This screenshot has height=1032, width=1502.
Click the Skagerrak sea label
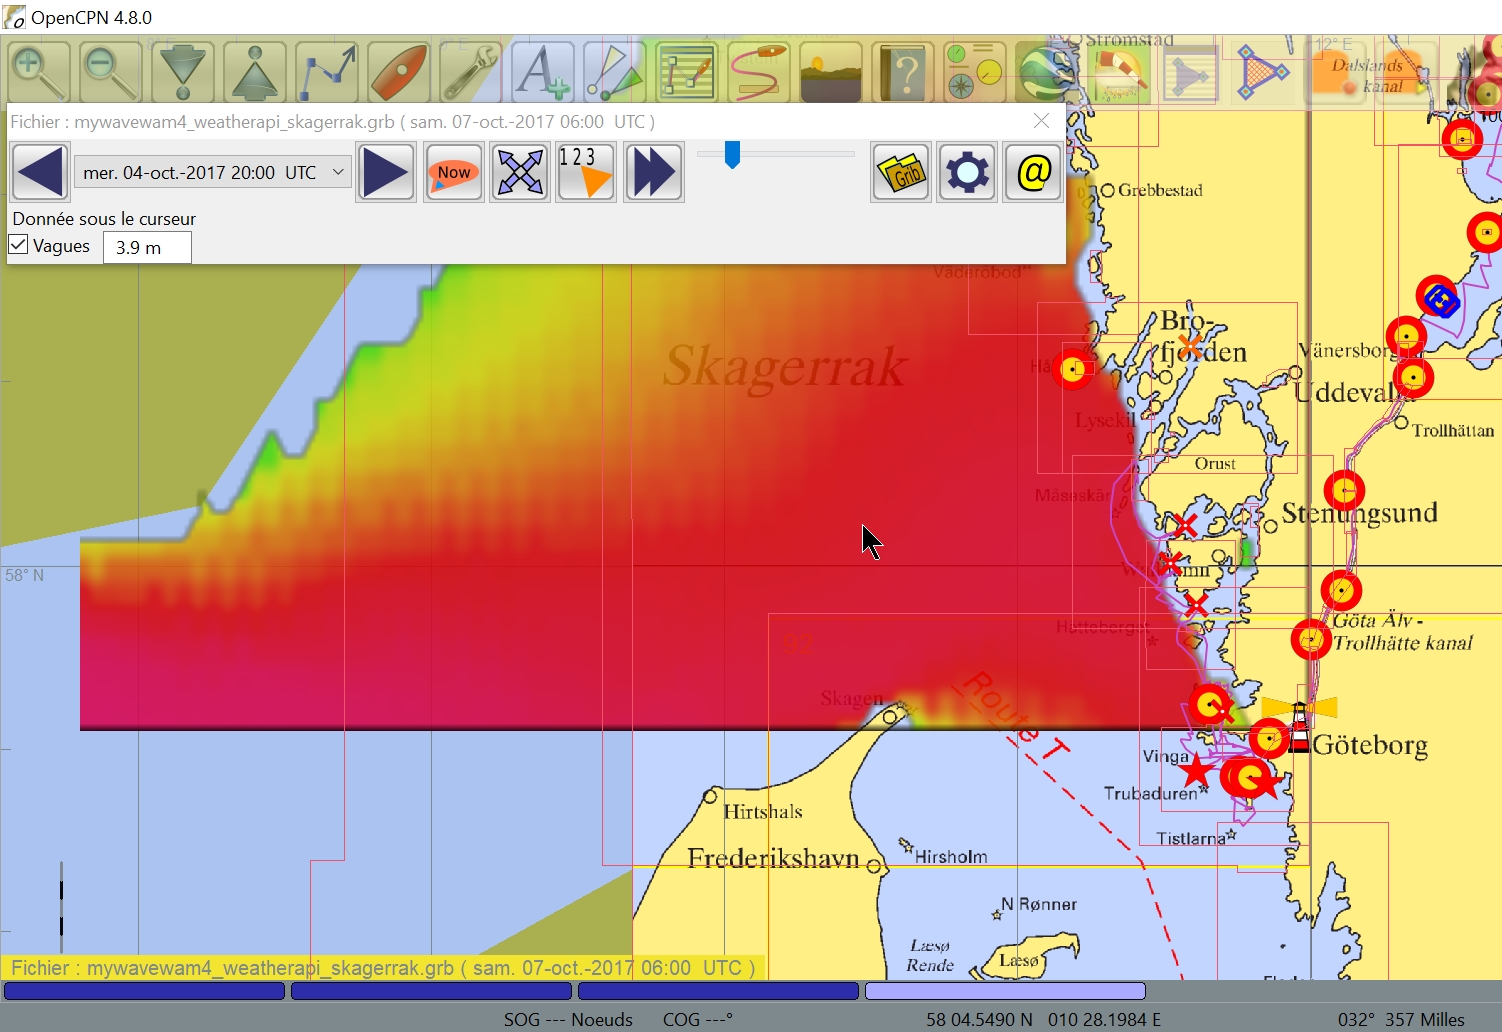tap(785, 366)
